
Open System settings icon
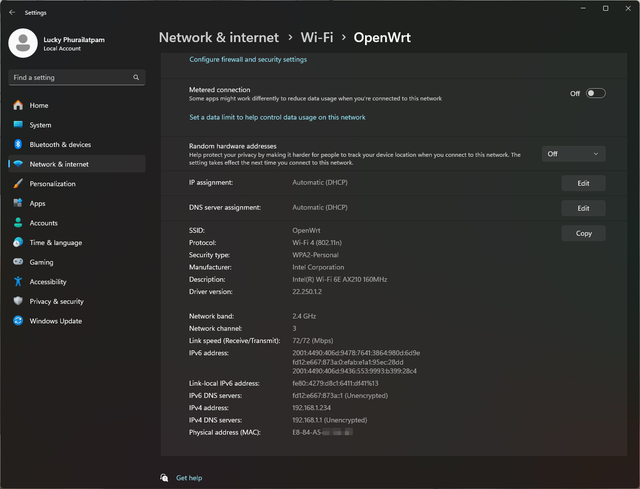point(18,125)
